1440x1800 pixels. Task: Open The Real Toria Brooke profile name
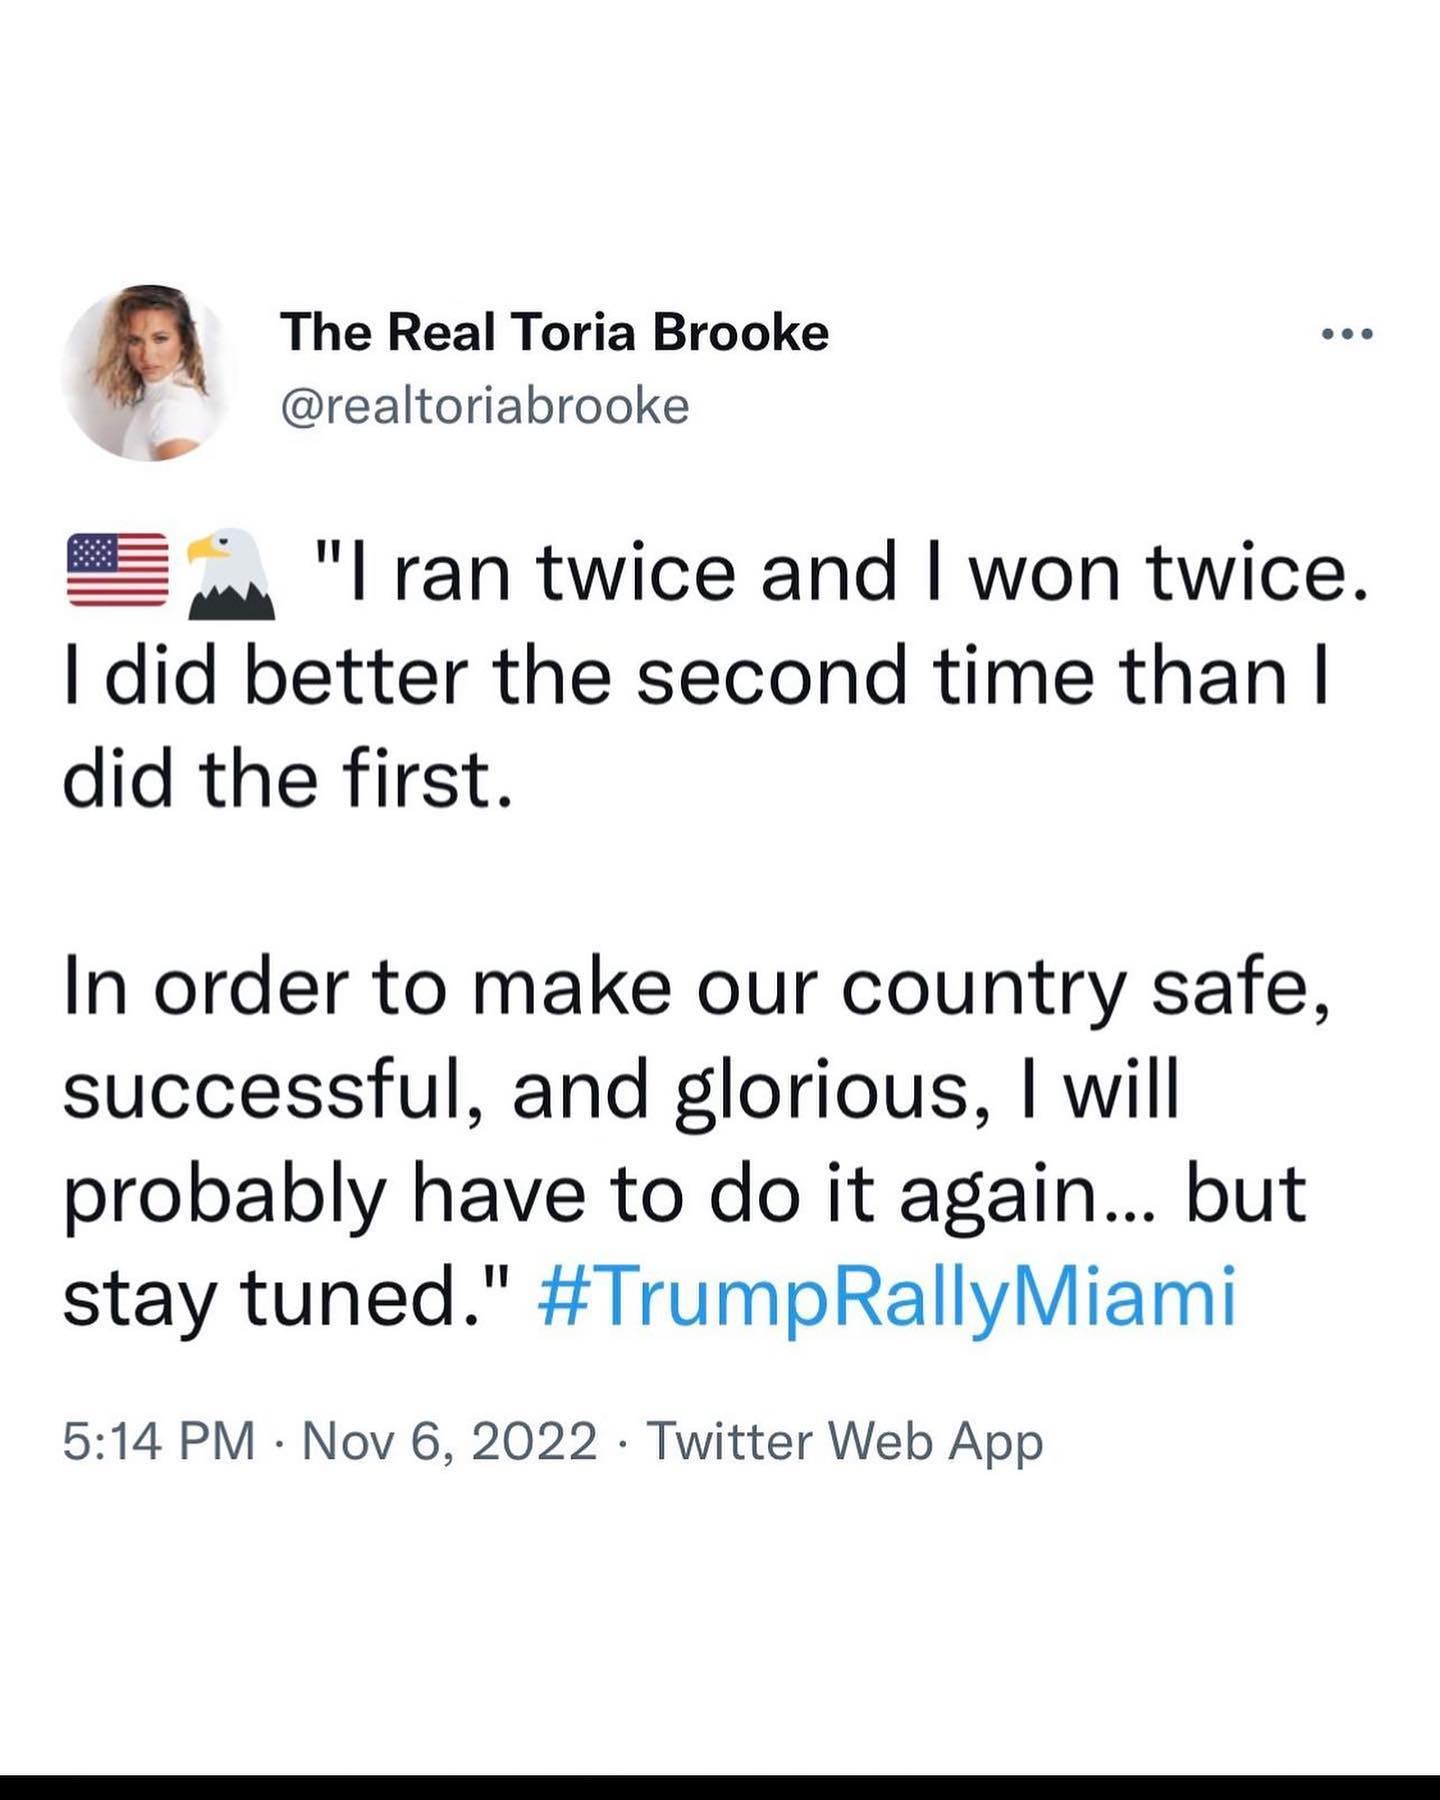[554, 332]
